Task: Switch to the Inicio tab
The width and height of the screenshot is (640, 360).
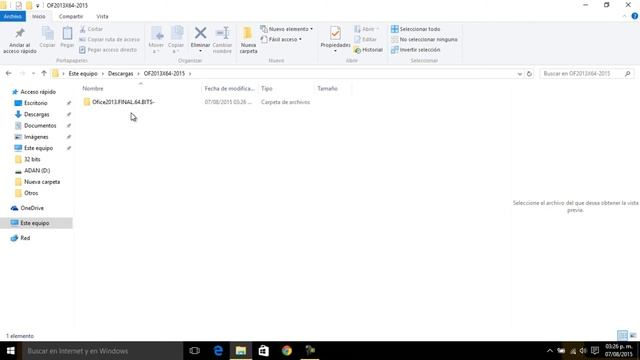Action: [x=39, y=16]
